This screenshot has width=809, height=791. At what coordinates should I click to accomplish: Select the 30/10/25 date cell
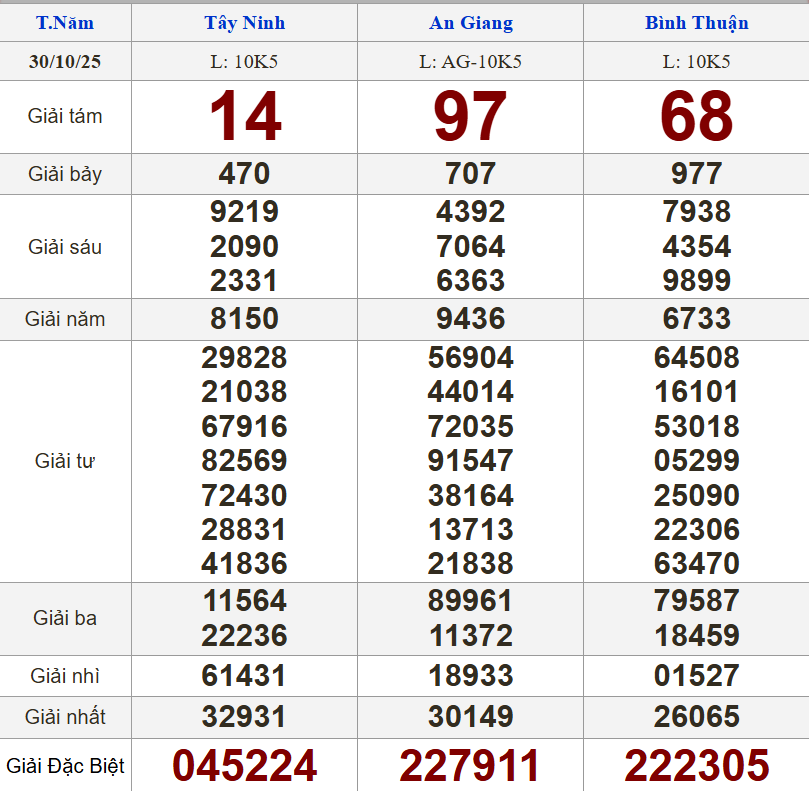tap(65, 62)
